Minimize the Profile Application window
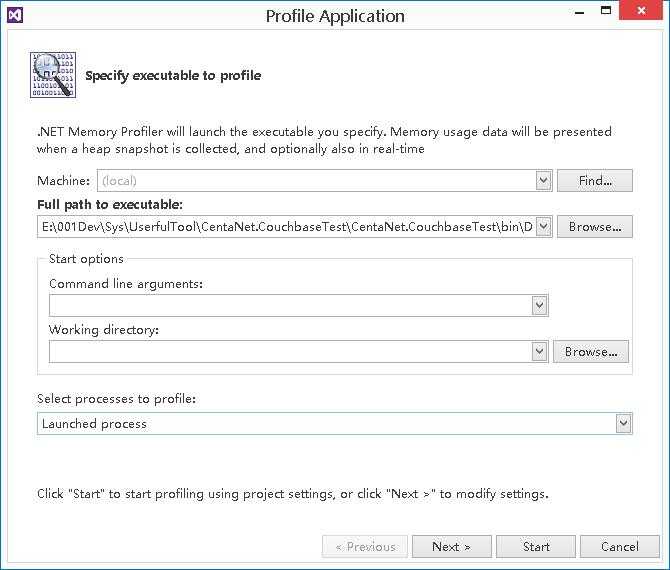Viewport: 670px width, 570px height. (x=578, y=12)
